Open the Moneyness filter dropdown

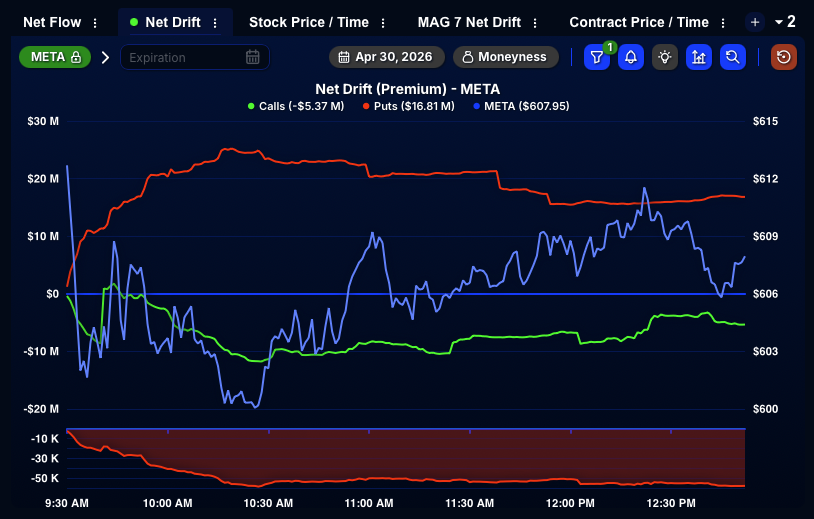click(x=506, y=57)
